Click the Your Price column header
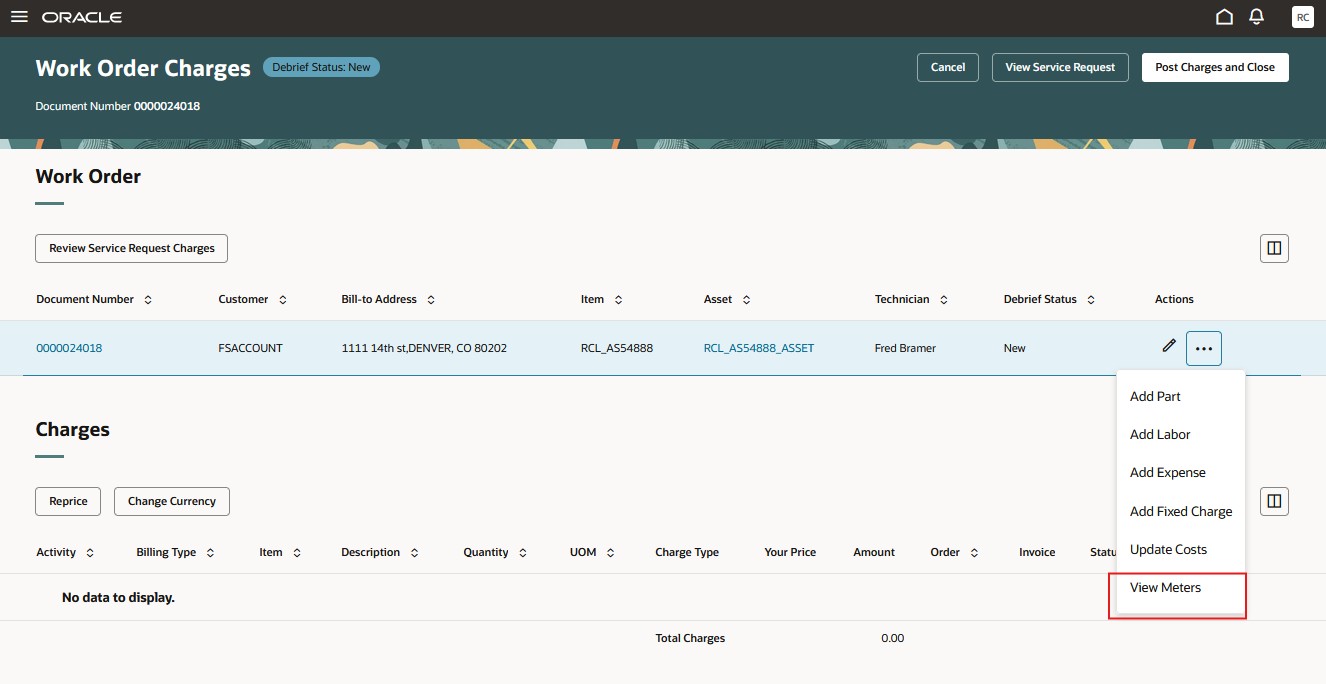 tap(790, 552)
